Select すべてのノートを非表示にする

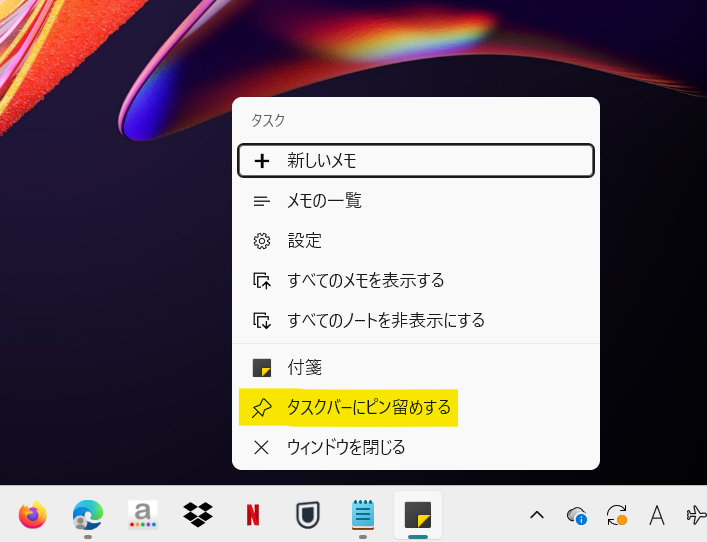416,321
